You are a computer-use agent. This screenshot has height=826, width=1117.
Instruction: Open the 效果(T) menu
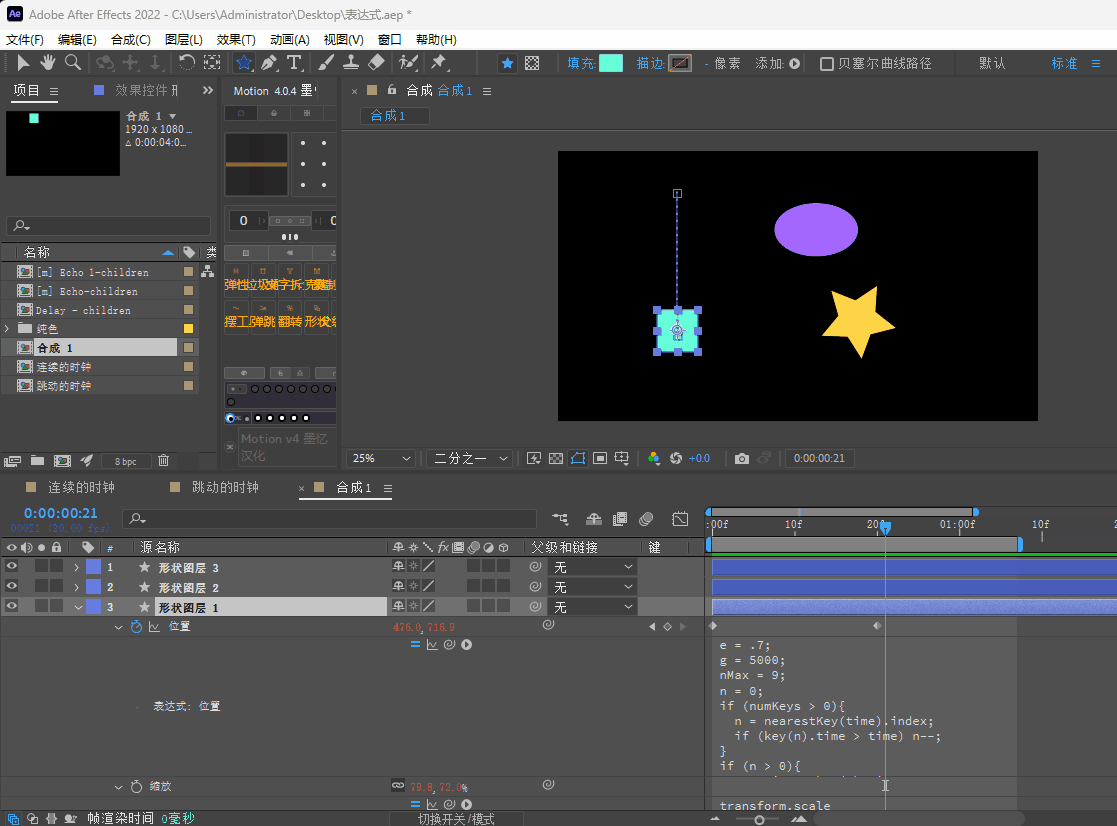point(235,39)
